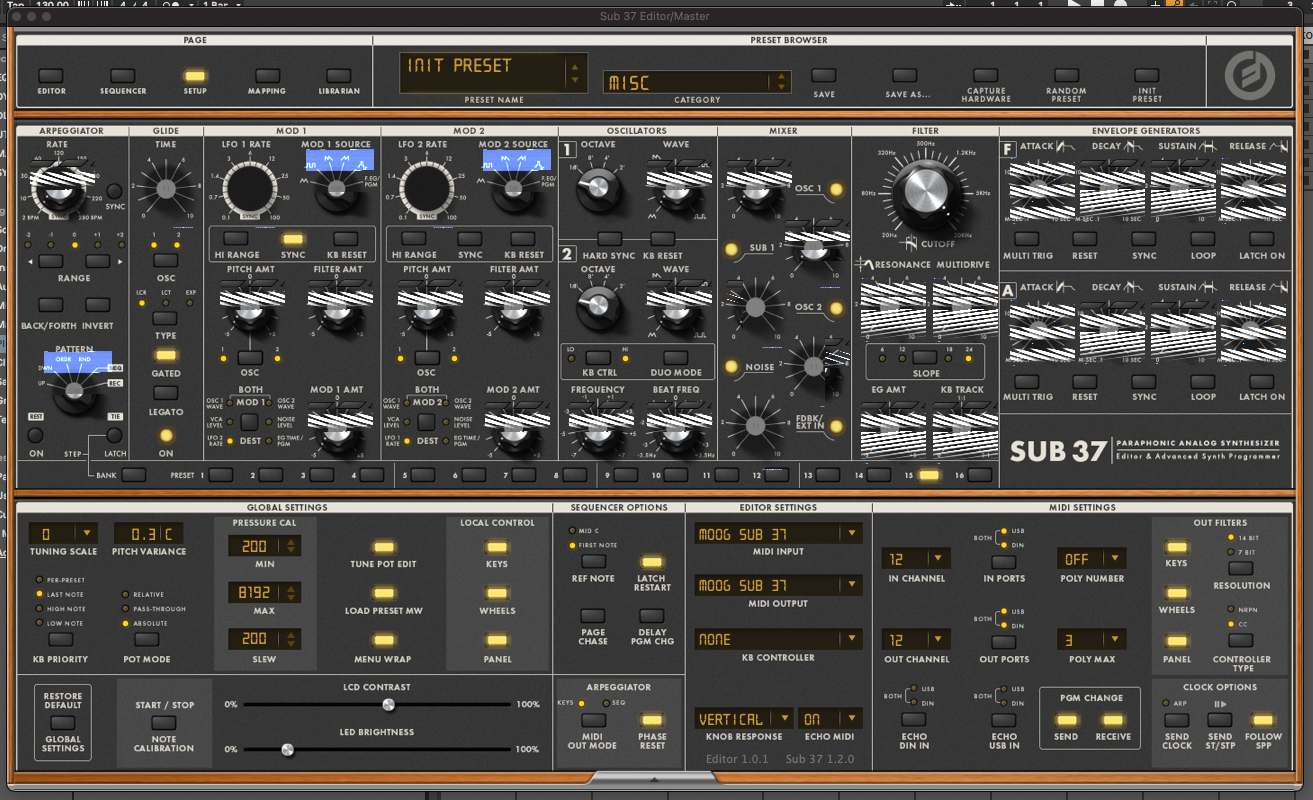This screenshot has height=800, width=1313.
Task: Click the KB Priority selector button
Action: pyautogui.click(x=61, y=639)
